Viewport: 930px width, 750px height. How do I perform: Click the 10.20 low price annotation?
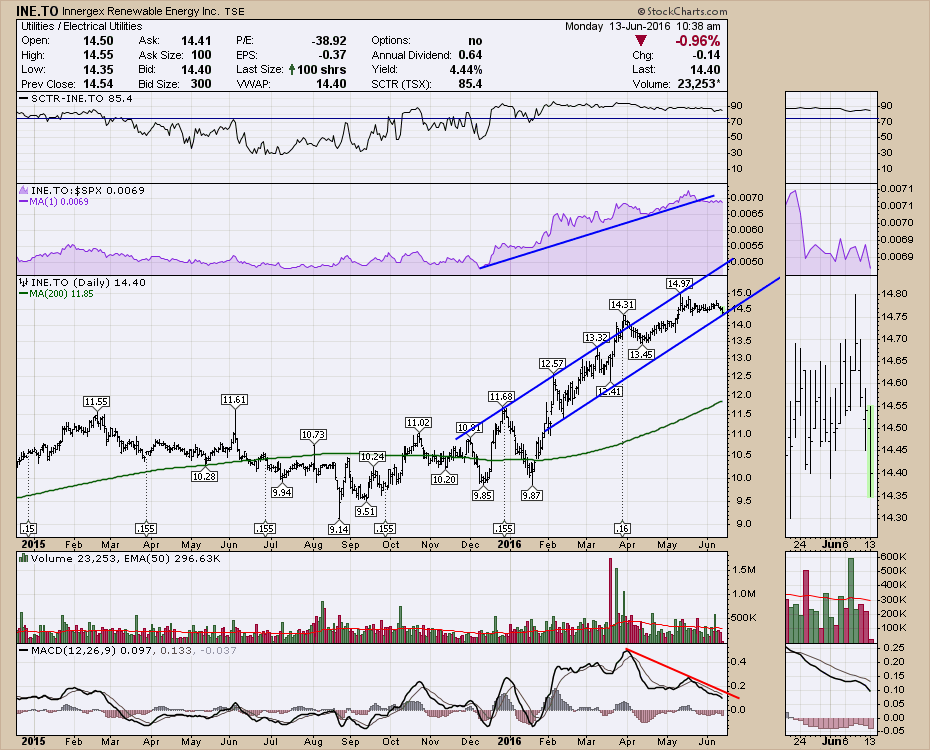(x=444, y=479)
